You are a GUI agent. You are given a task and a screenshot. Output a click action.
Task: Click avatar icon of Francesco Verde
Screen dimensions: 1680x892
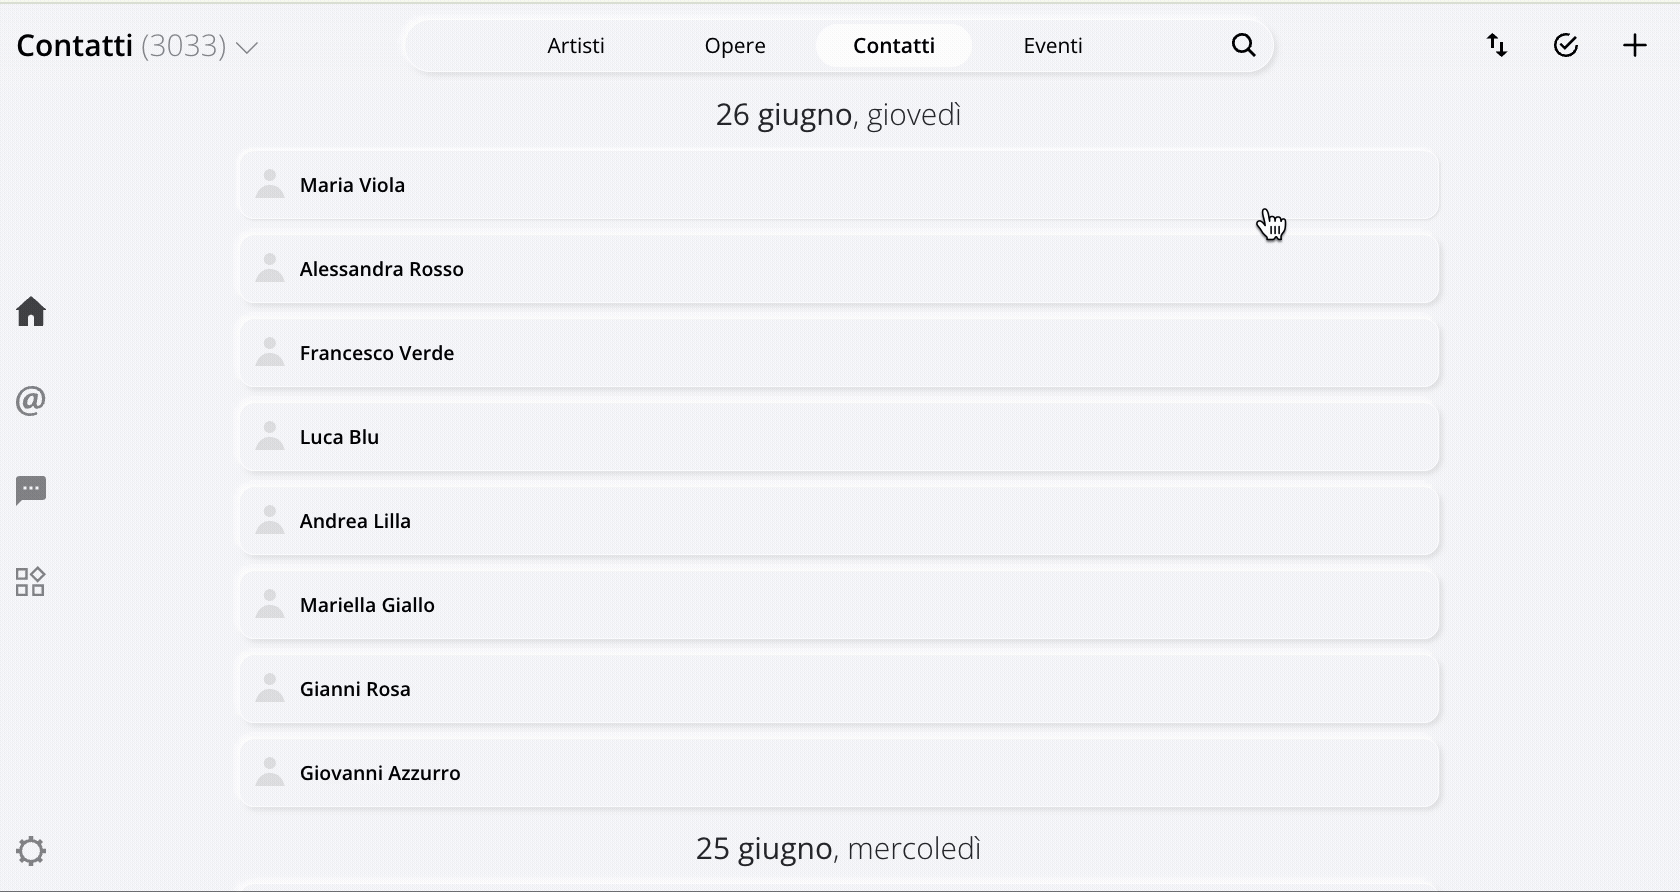[x=270, y=352]
